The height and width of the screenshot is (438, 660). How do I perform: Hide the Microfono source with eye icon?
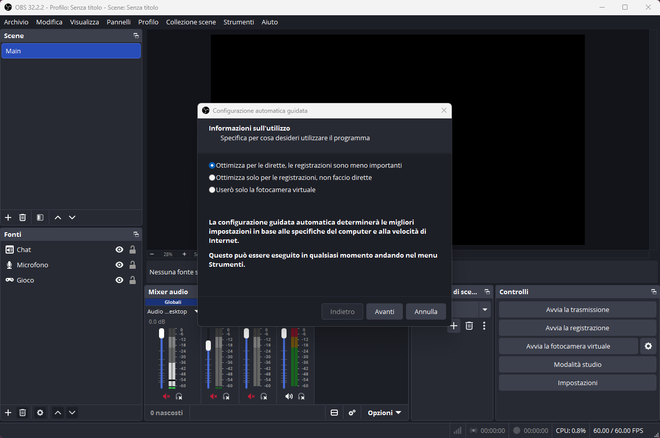click(x=120, y=265)
